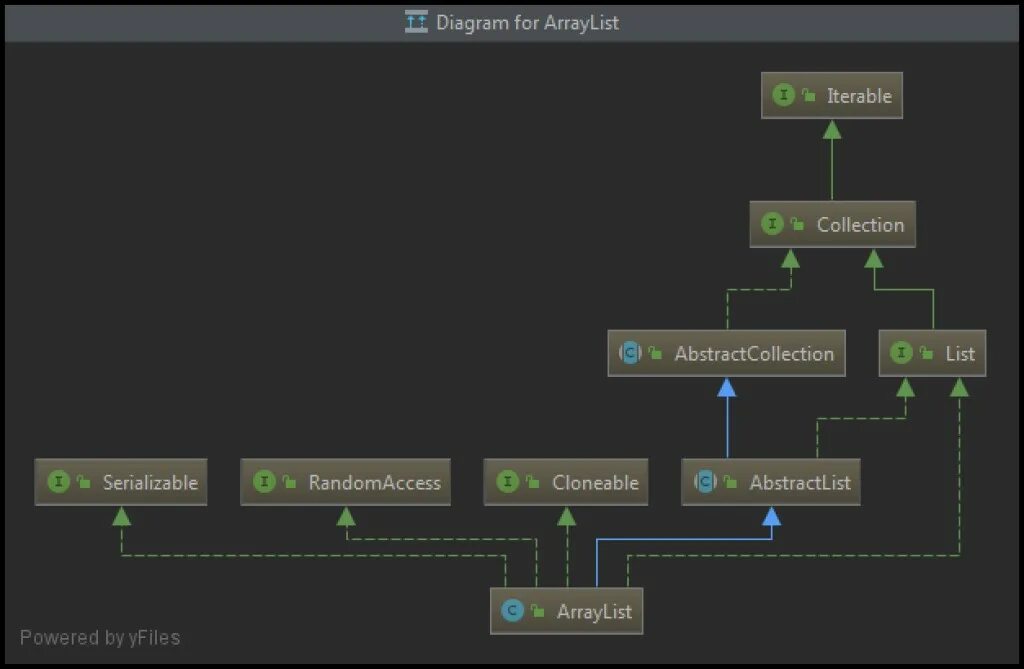Toggle the key icon next to ArrayList
This screenshot has width=1024, height=669.
point(537,610)
